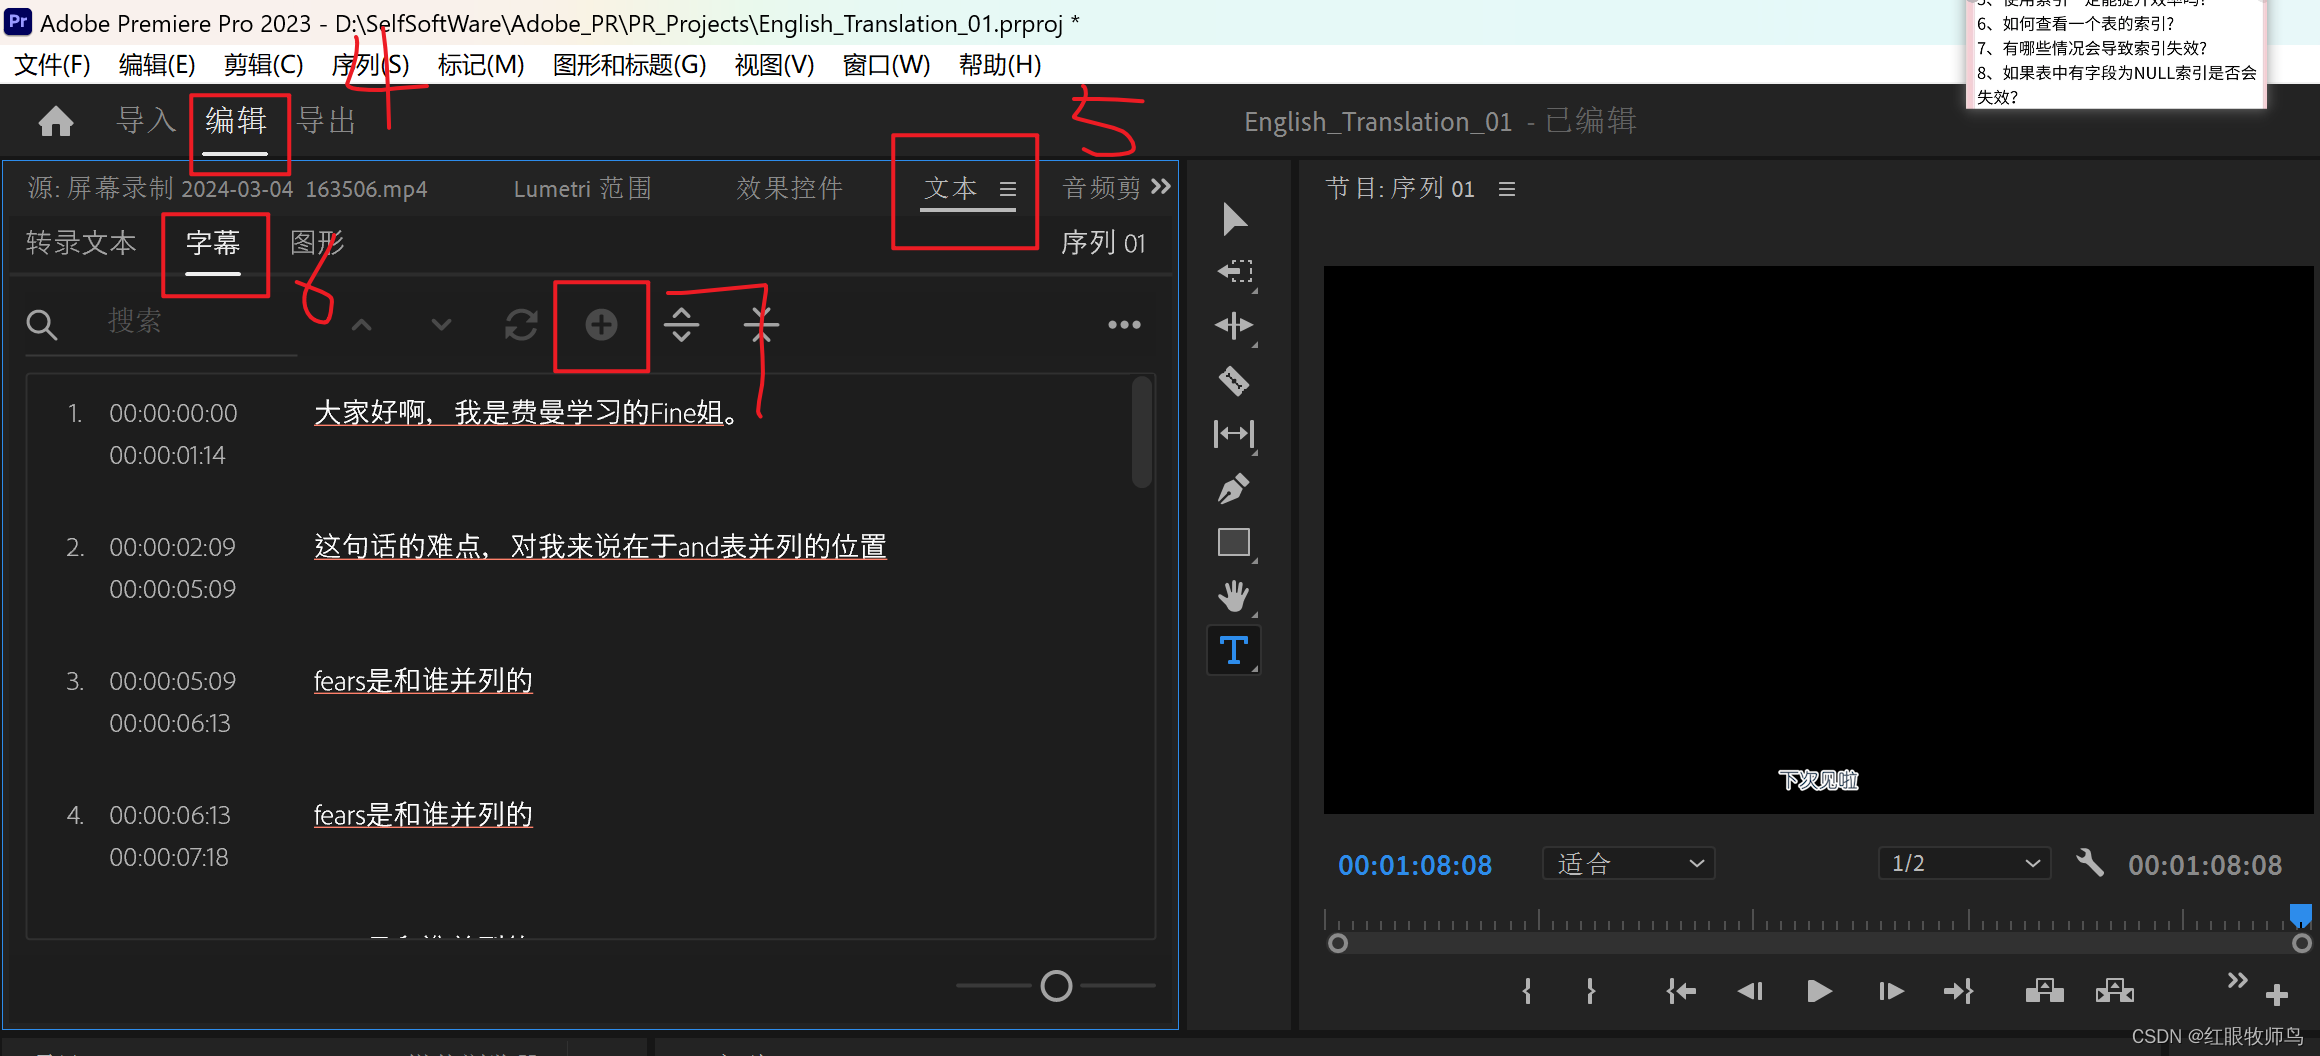
Task: Open the 窗口(W) menu
Action: click(886, 65)
